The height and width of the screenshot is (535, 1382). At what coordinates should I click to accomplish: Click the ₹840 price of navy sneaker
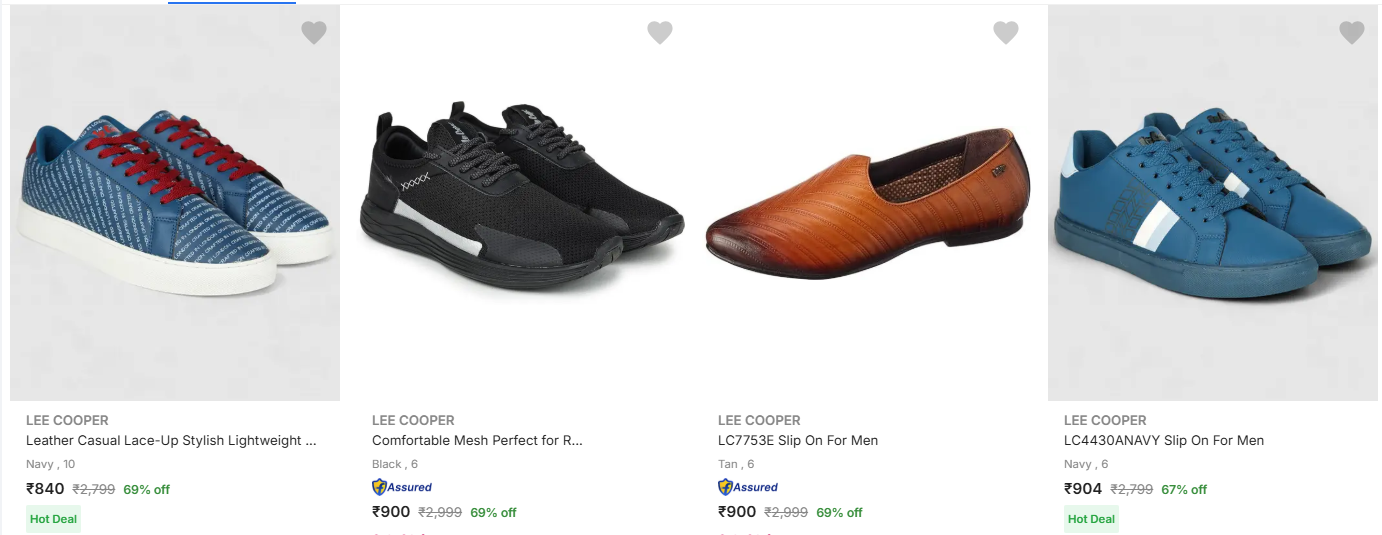pos(45,489)
